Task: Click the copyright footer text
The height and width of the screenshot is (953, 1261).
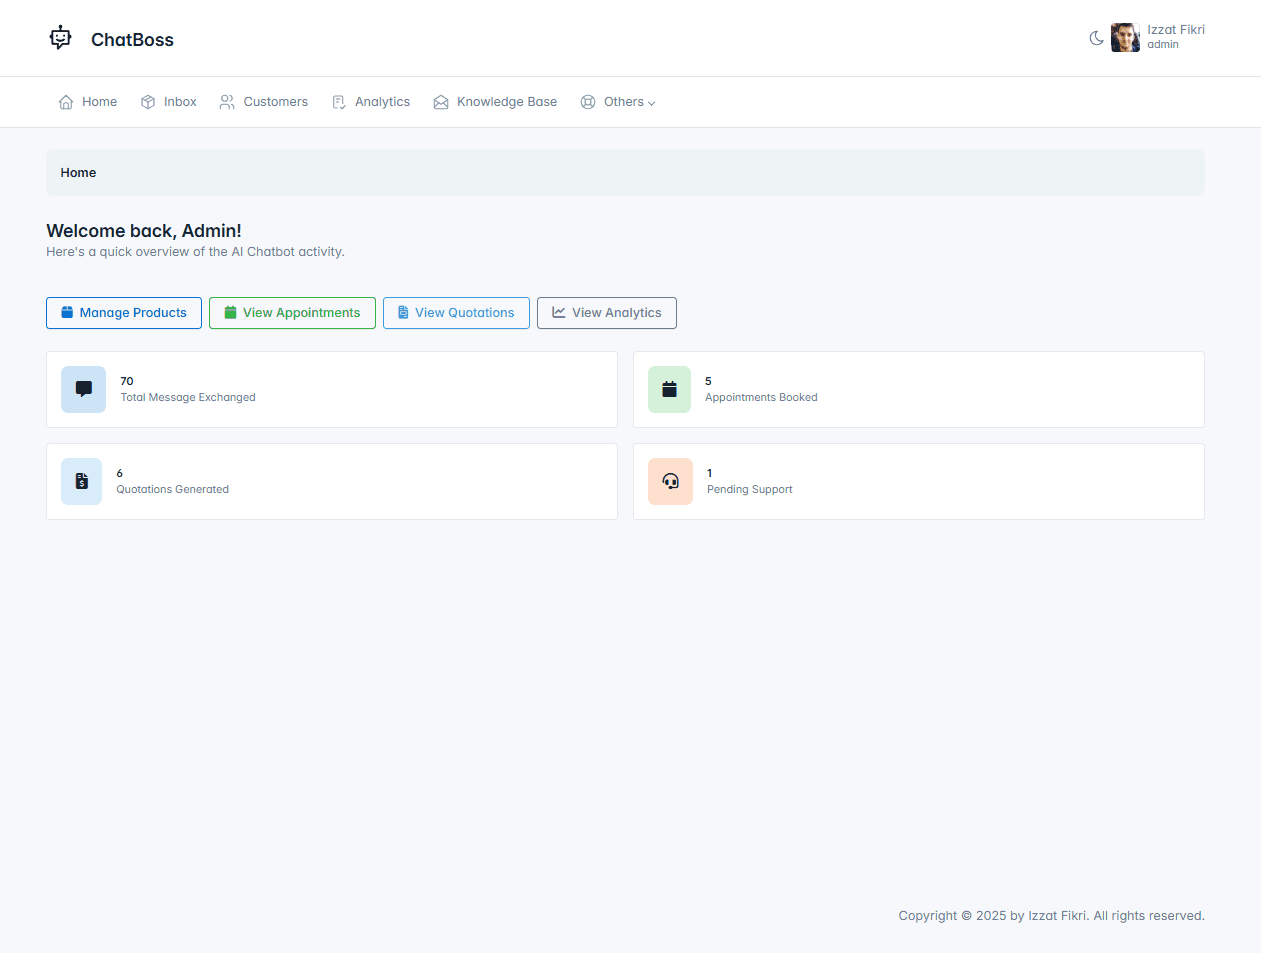Action: [x=1051, y=916]
